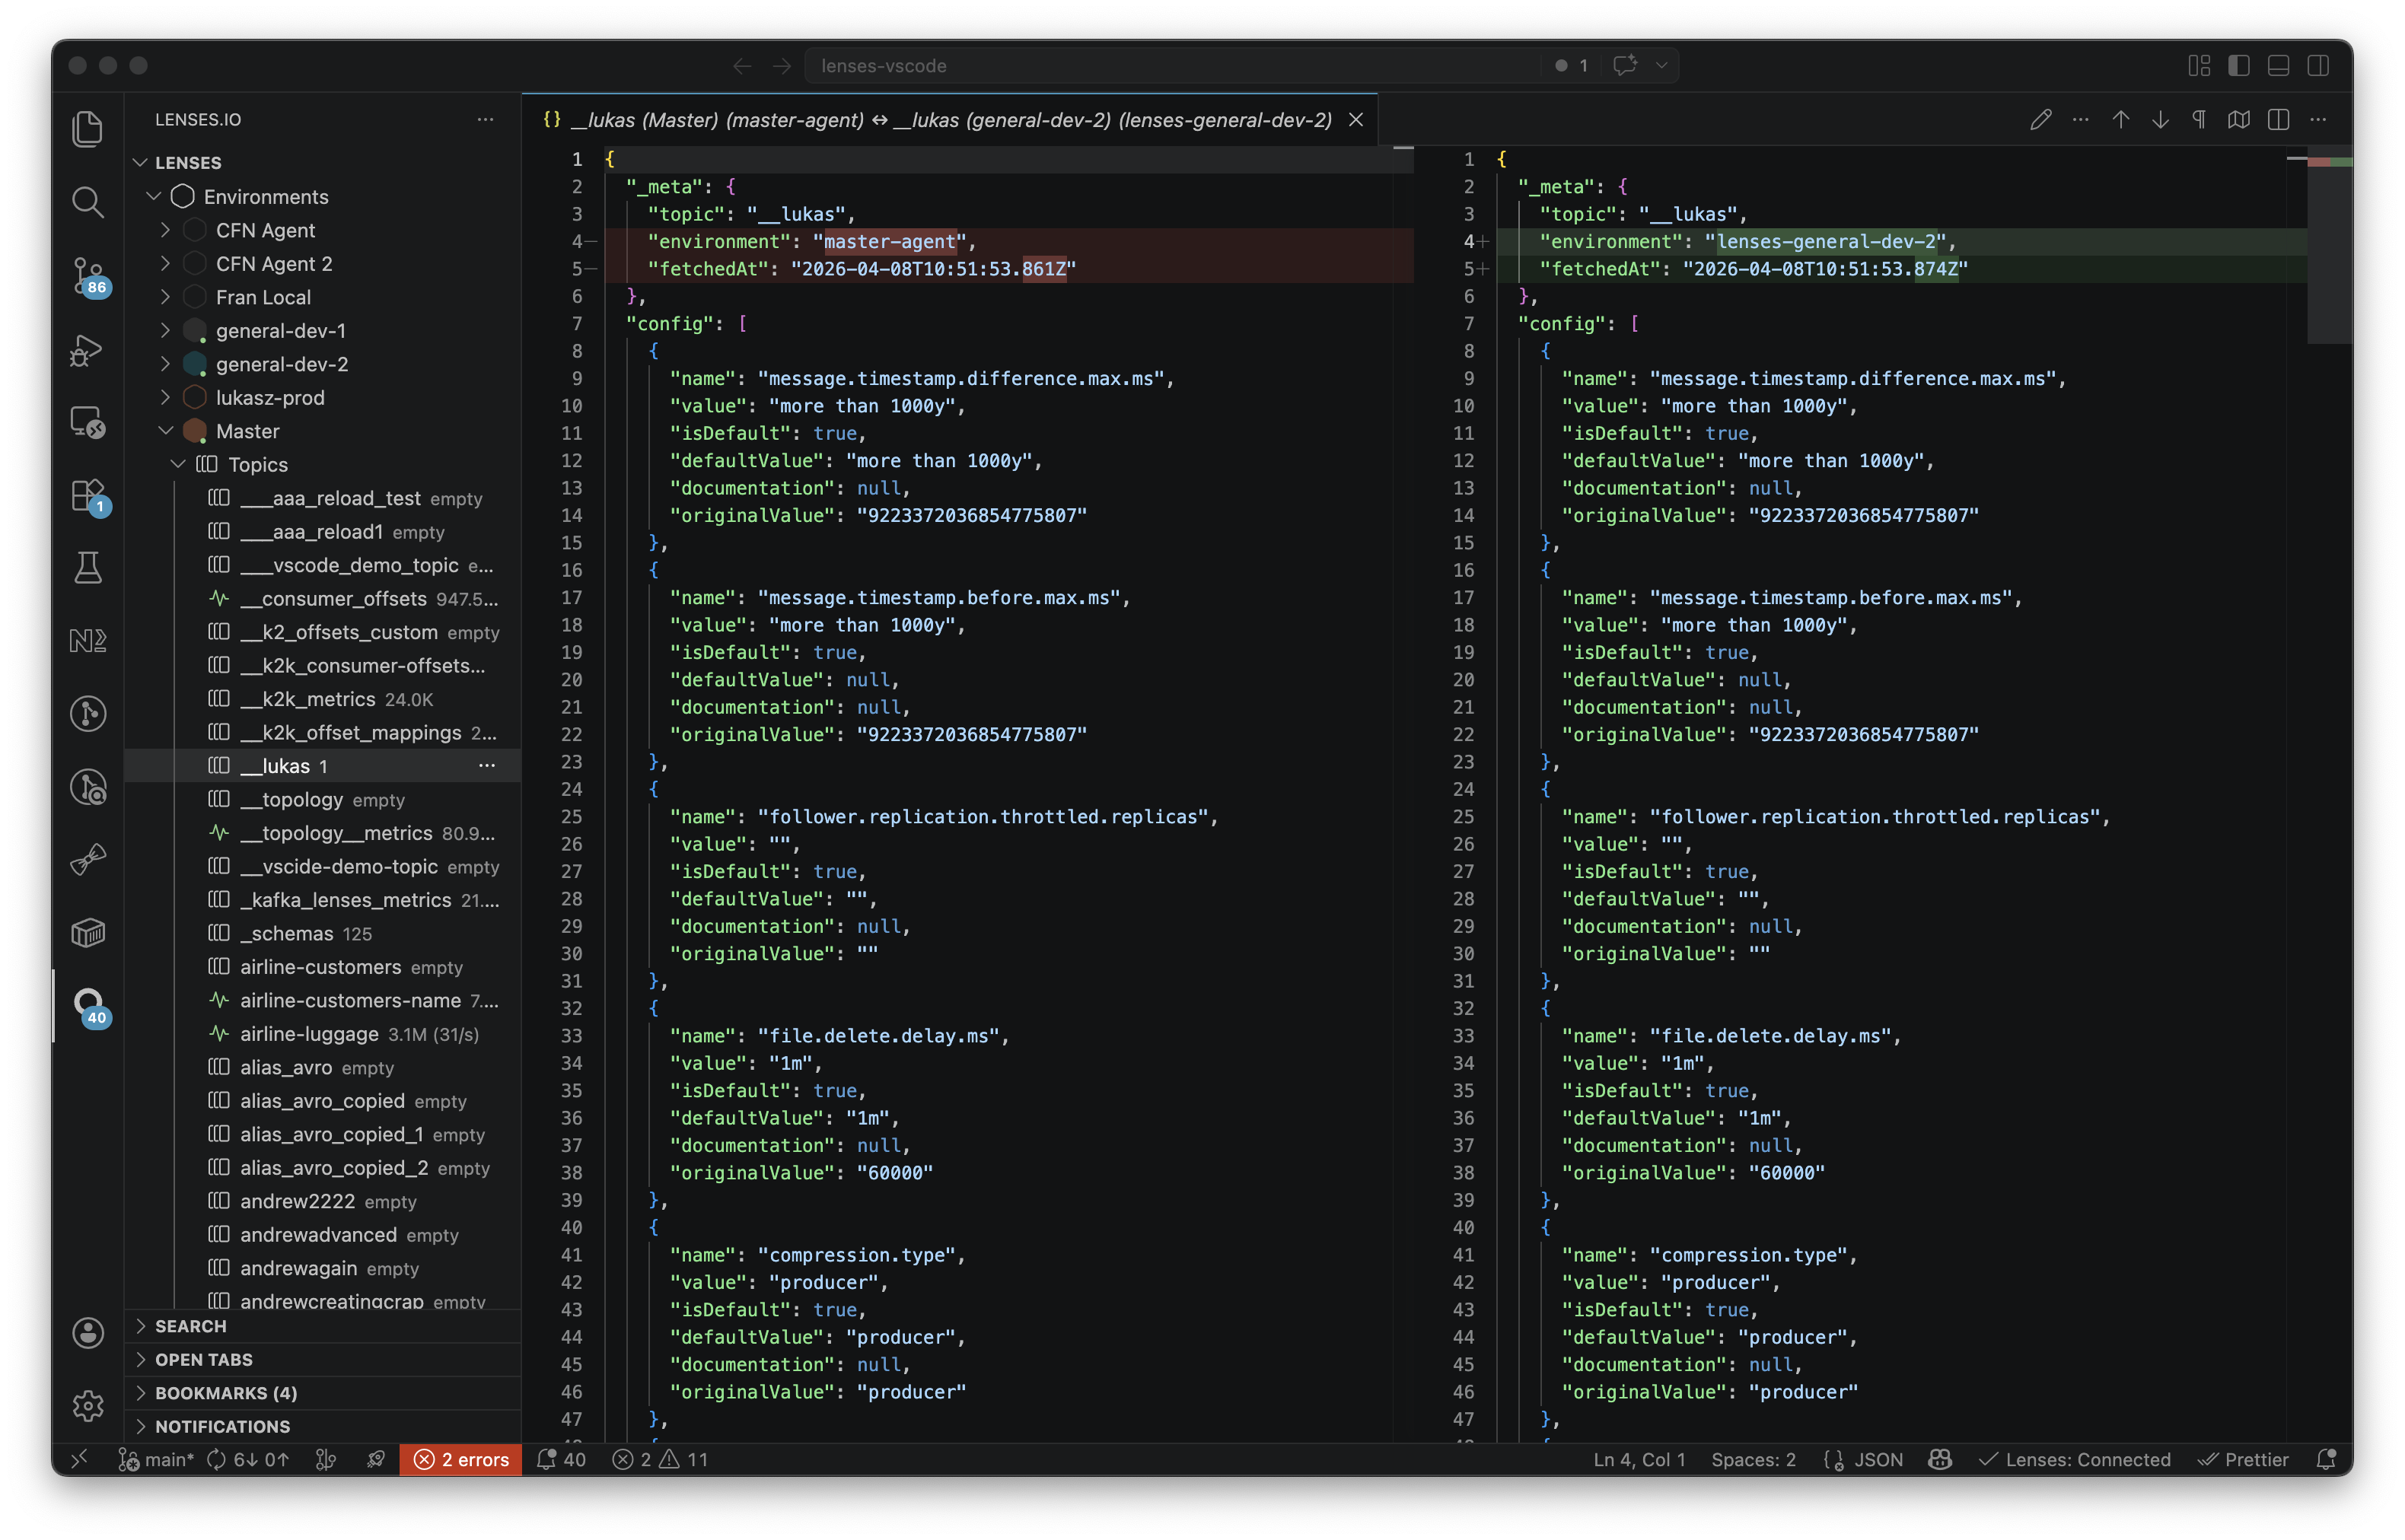This screenshot has width=2405, height=1540.
Task: Expand the CFN Agent 2 environment
Action: 166,264
